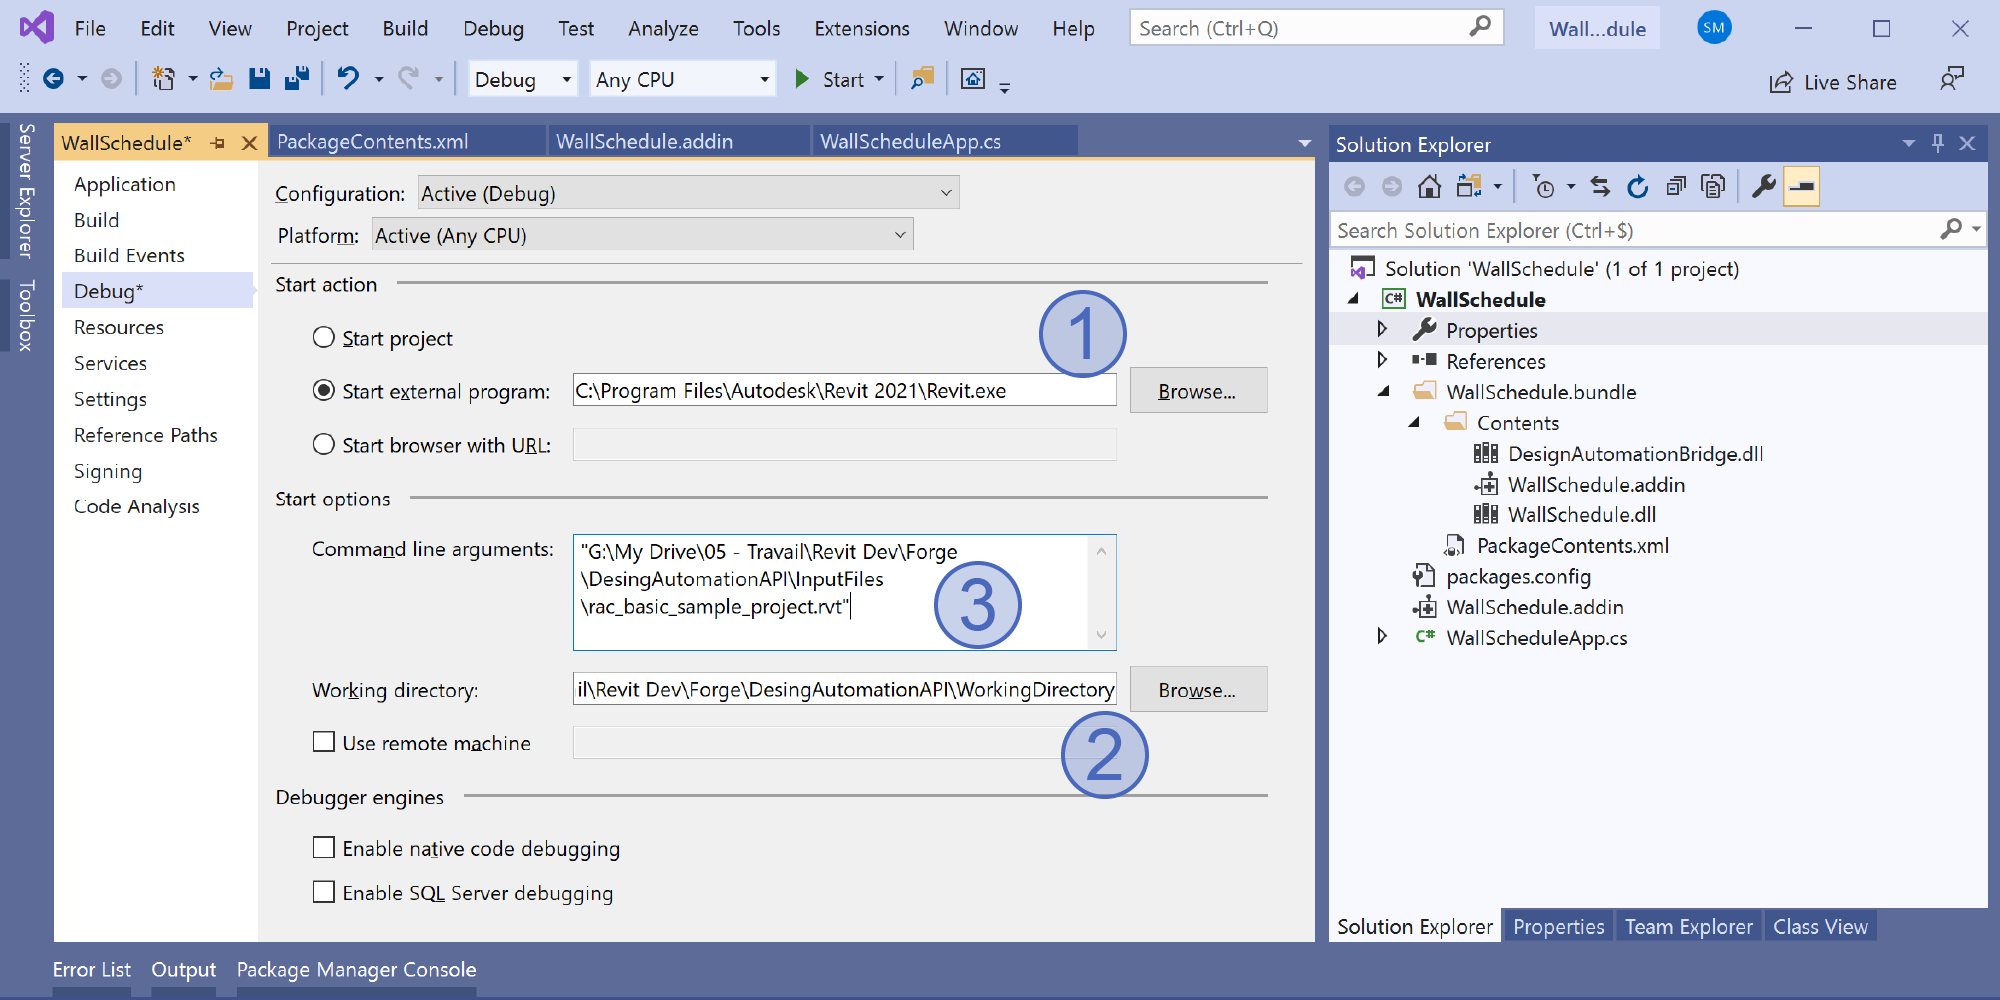
Task: Click the Live Share button
Action: click(x=1832, y=82)
